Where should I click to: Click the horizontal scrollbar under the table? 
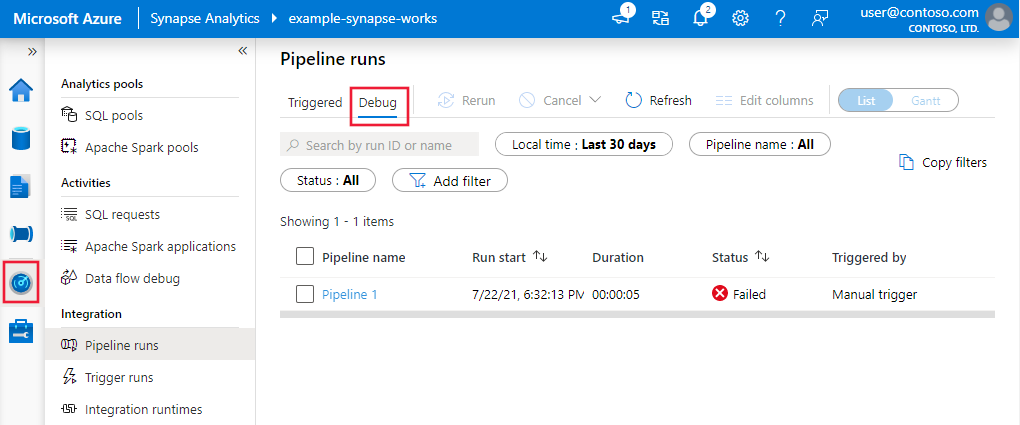click(637, 314)
